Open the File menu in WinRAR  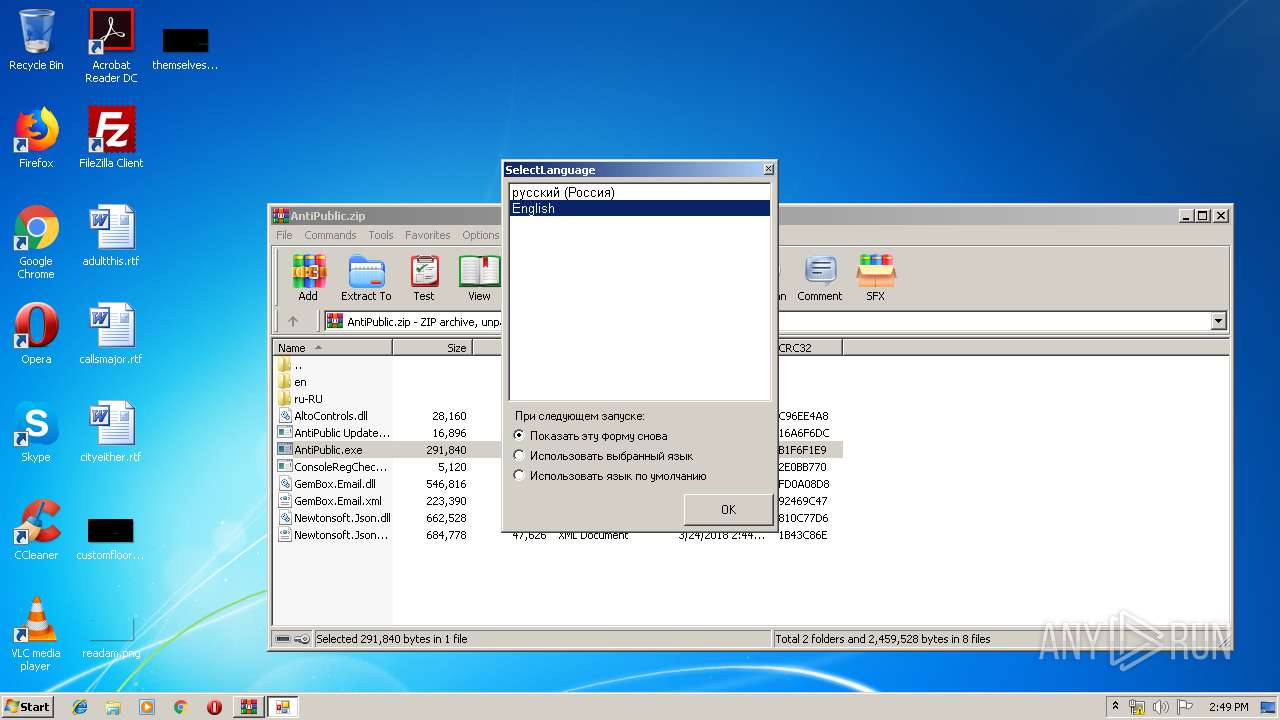[x=284, y=235]
